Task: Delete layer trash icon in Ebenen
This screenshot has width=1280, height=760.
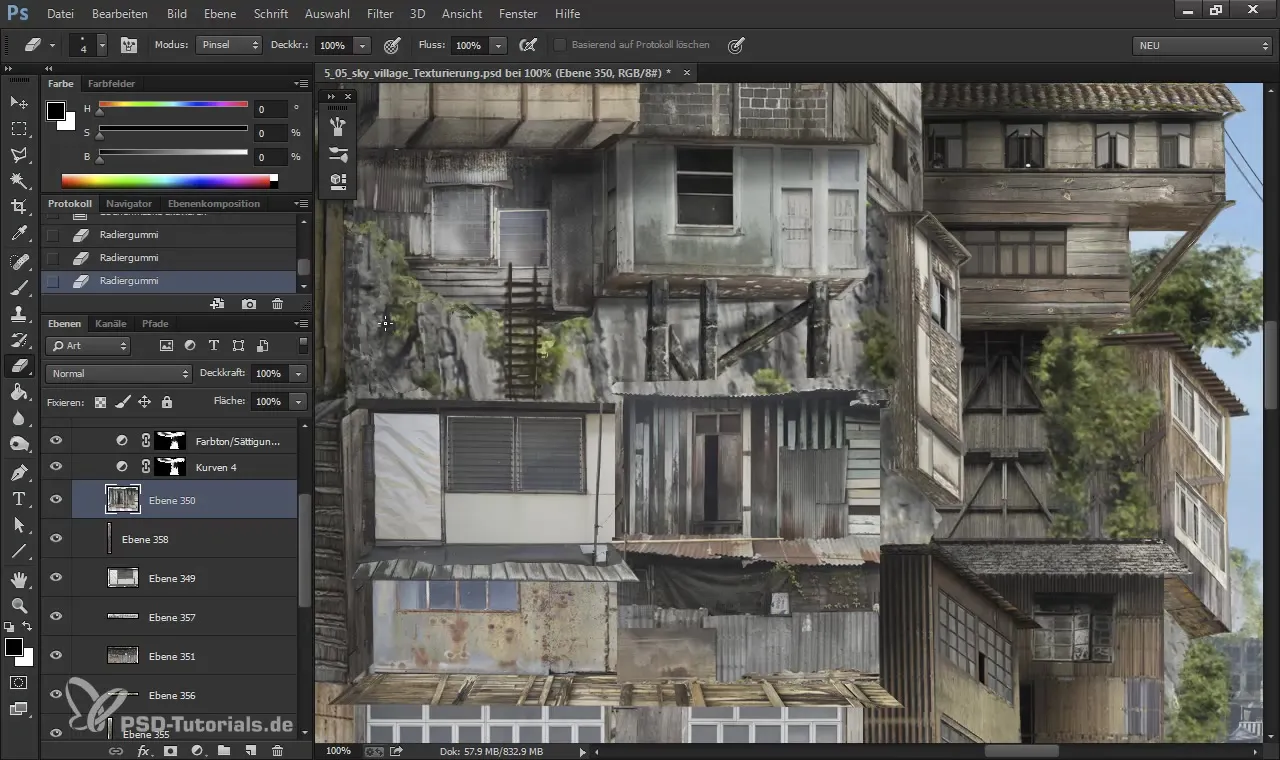Action: coord(278,750)
